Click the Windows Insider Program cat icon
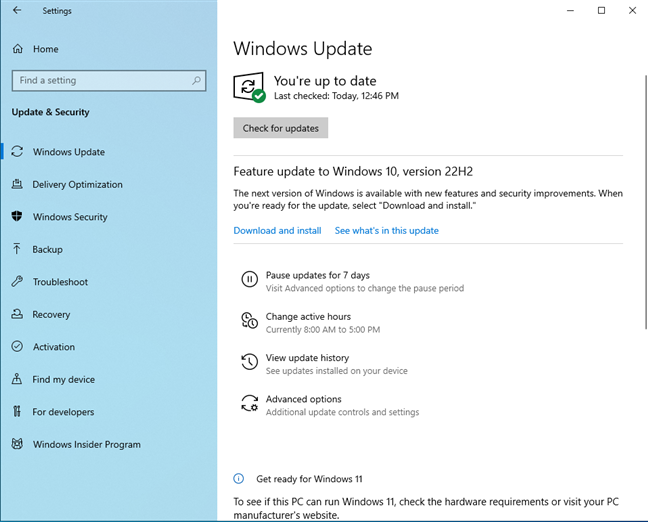 [x=17, y=444]
